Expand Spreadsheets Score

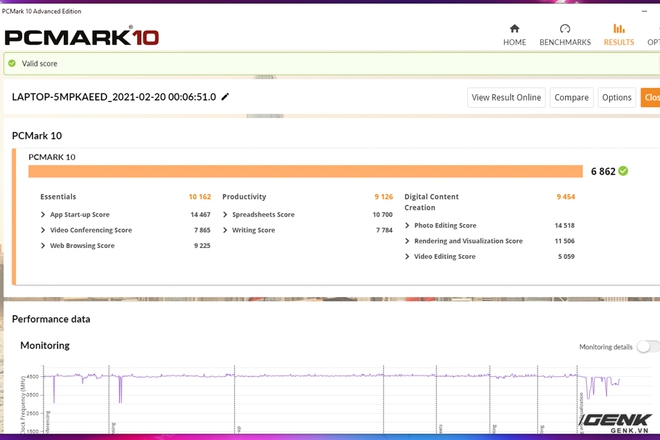tap(225, 215)
